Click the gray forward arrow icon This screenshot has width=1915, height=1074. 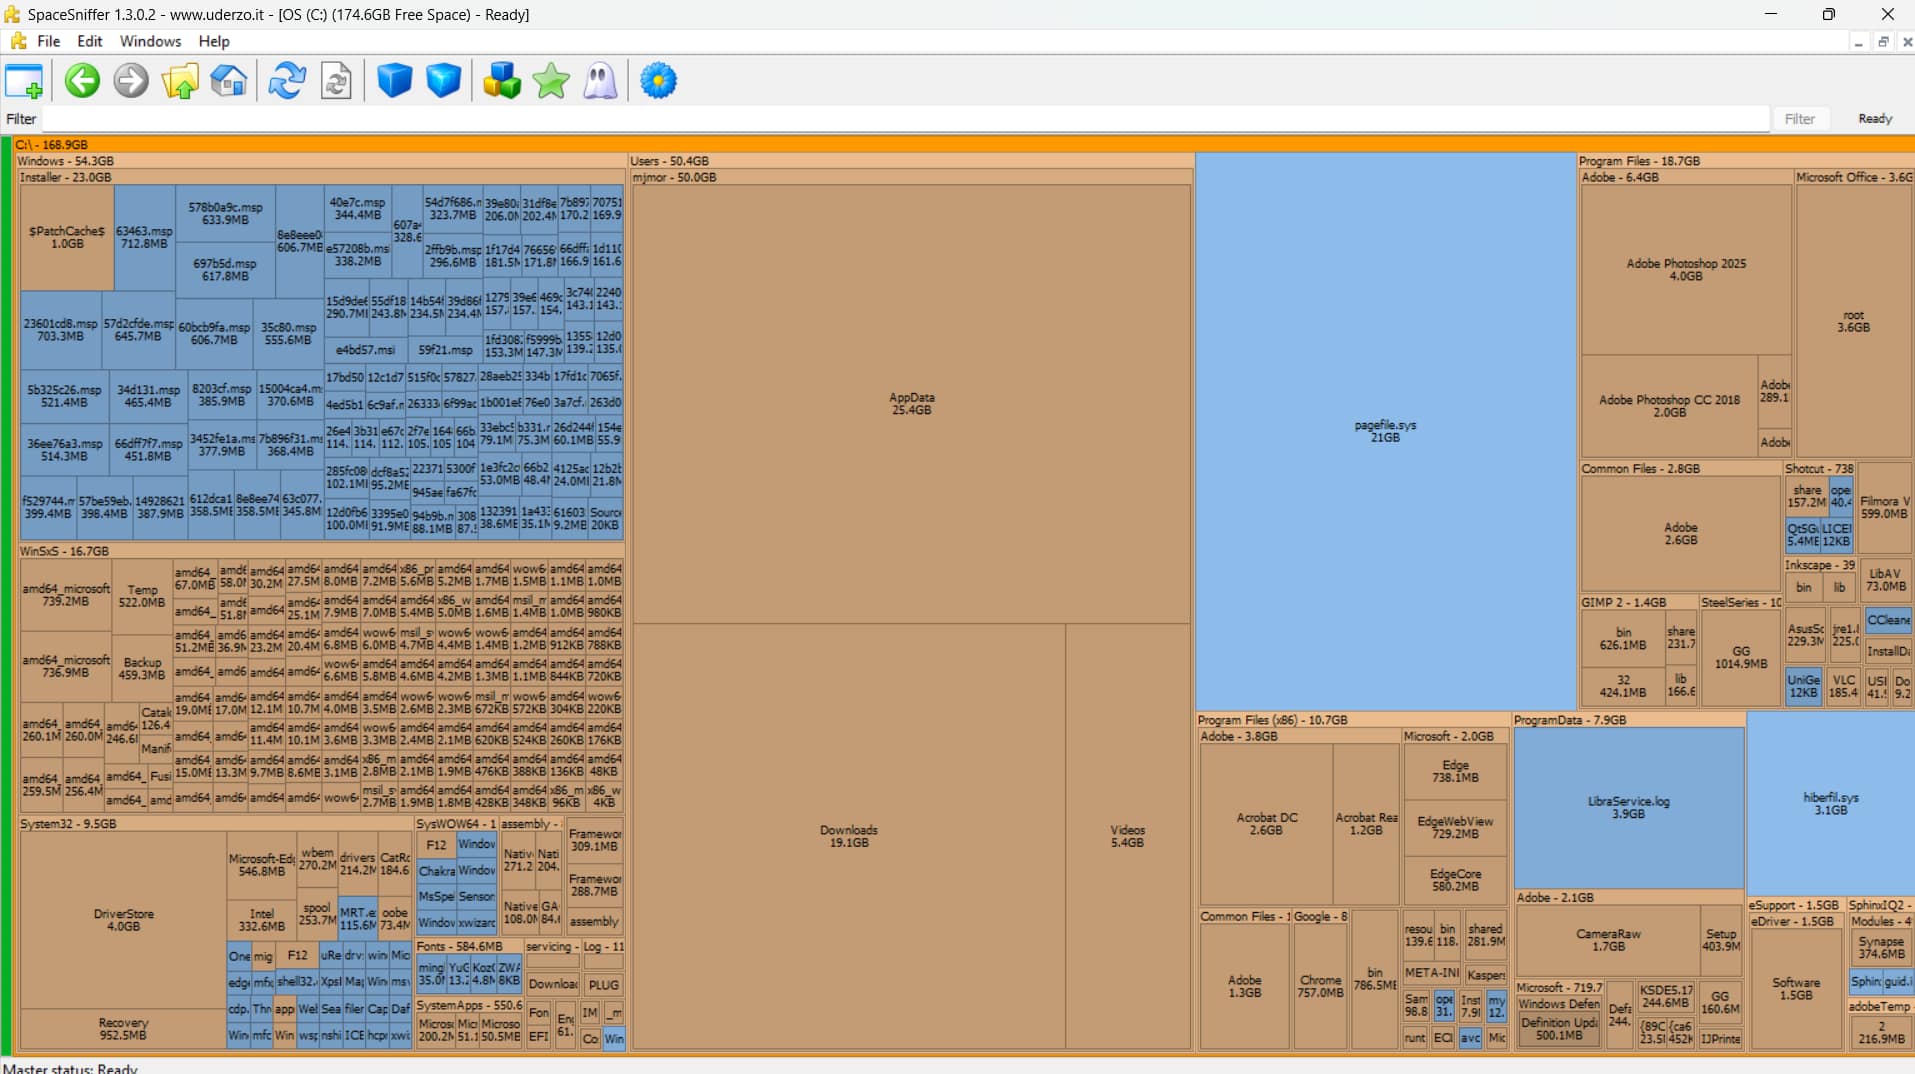click(x=131, y=81)
